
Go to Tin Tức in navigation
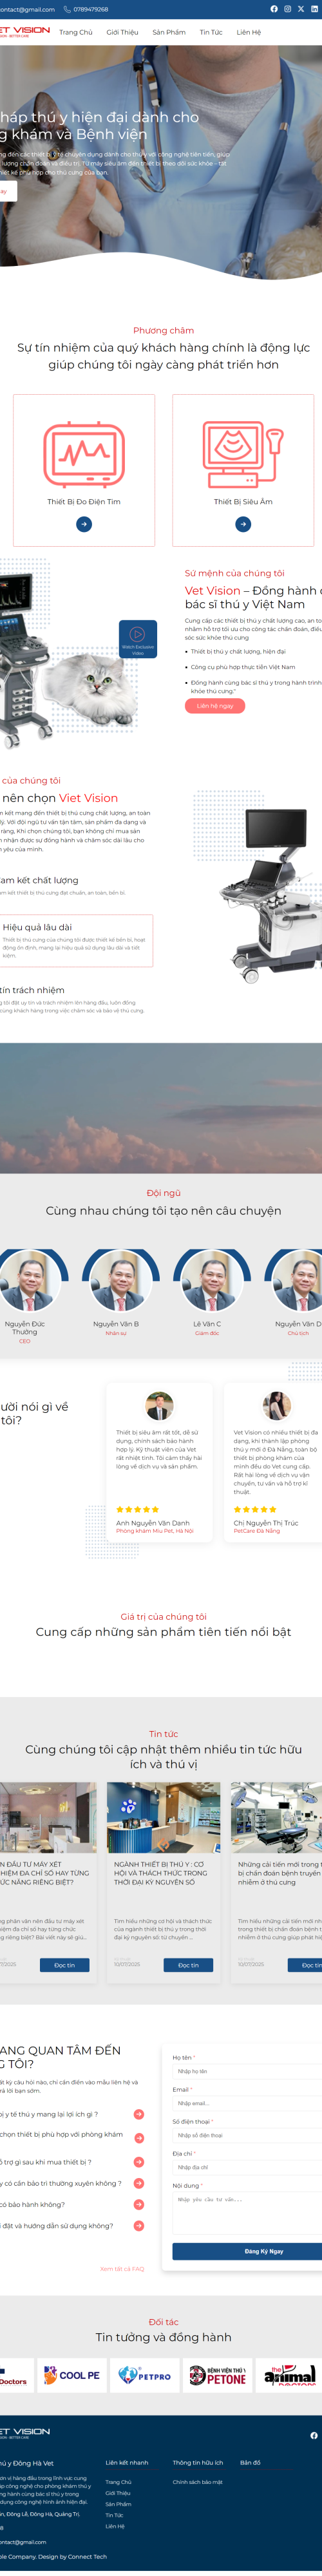(x=211, y=32)
